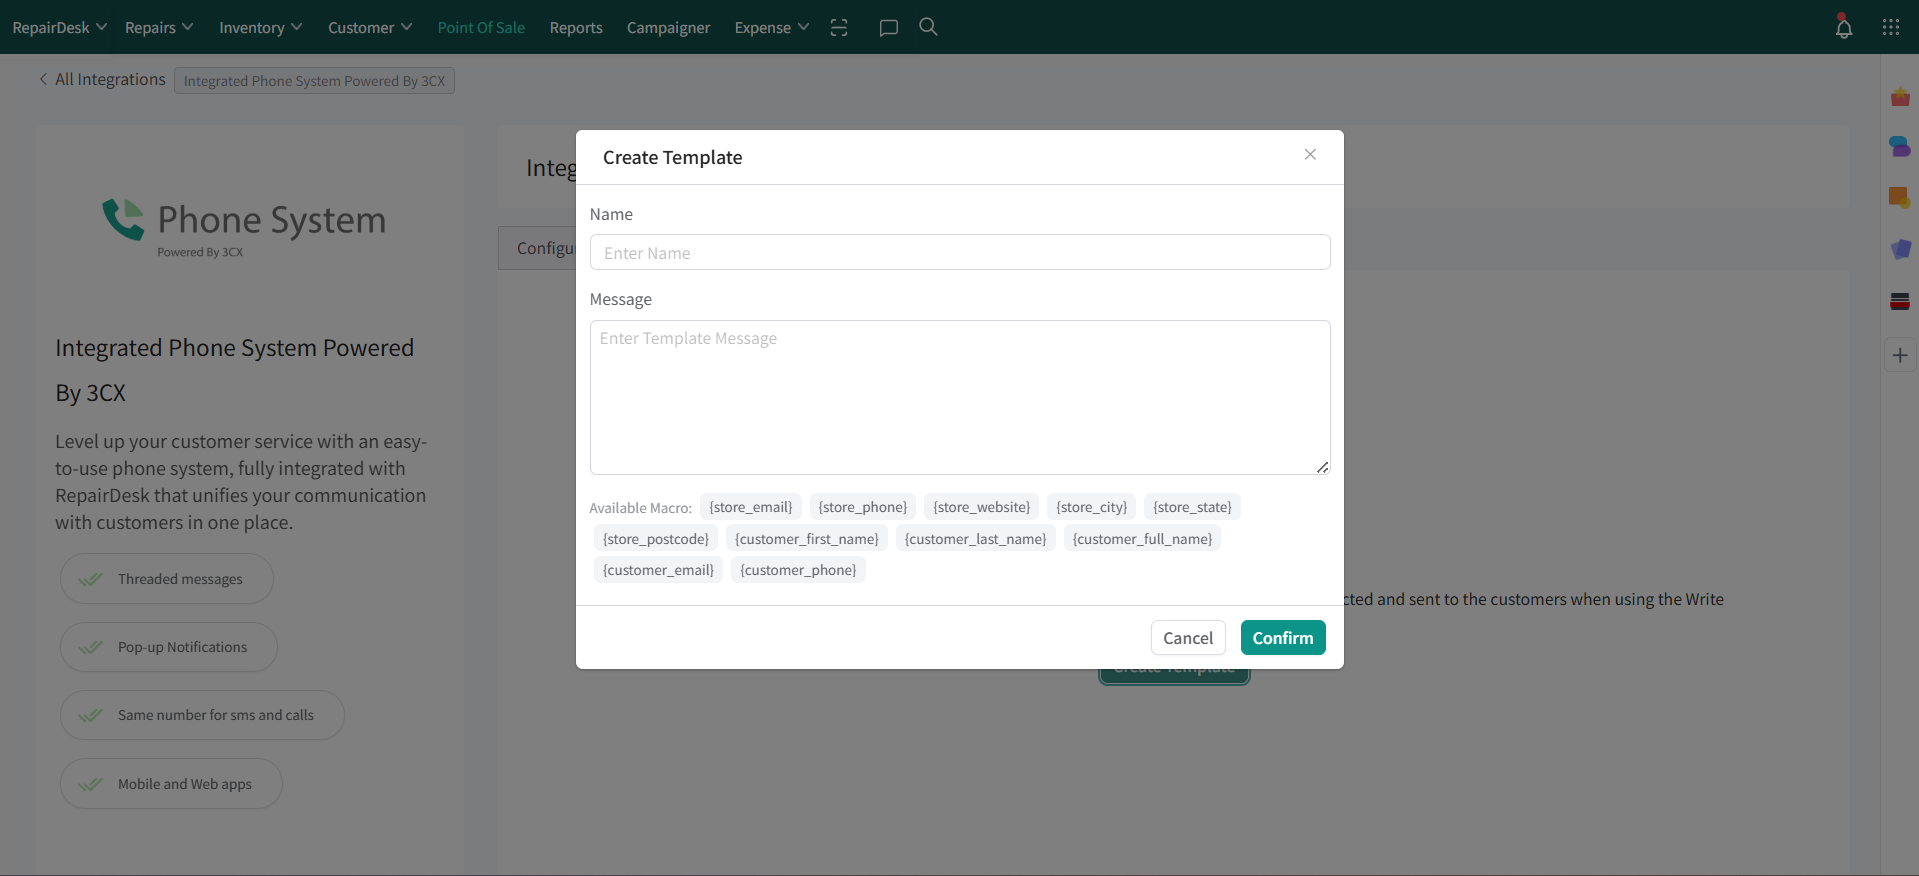
Task: Expand the Inventory dropdown menu
Action: point(260,27)
